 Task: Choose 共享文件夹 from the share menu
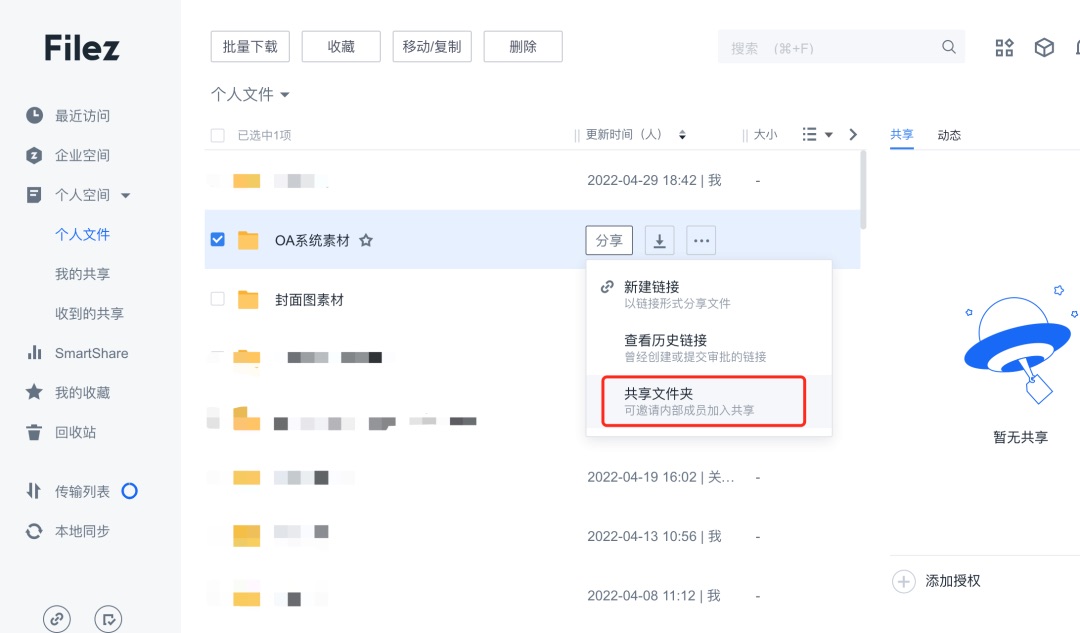[703, 401]
